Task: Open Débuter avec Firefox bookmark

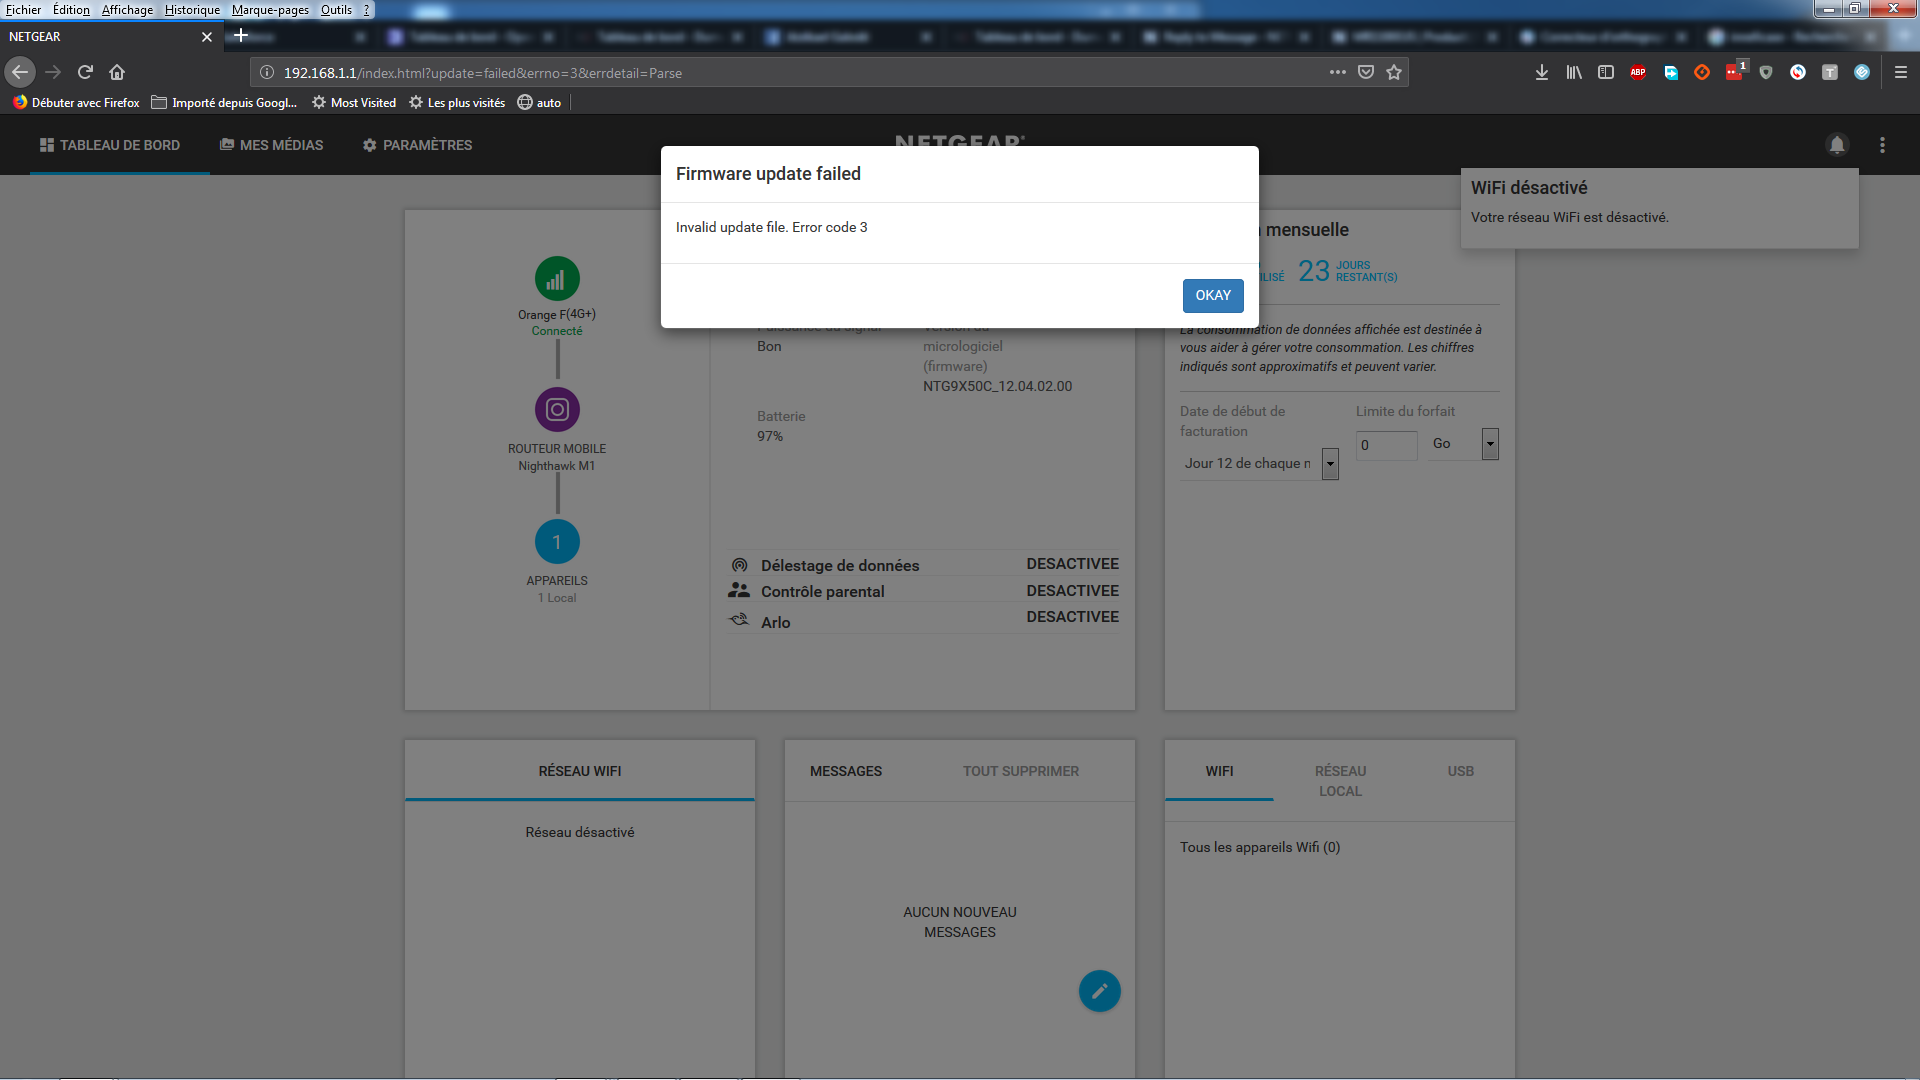Action: [x=77, y=102]
